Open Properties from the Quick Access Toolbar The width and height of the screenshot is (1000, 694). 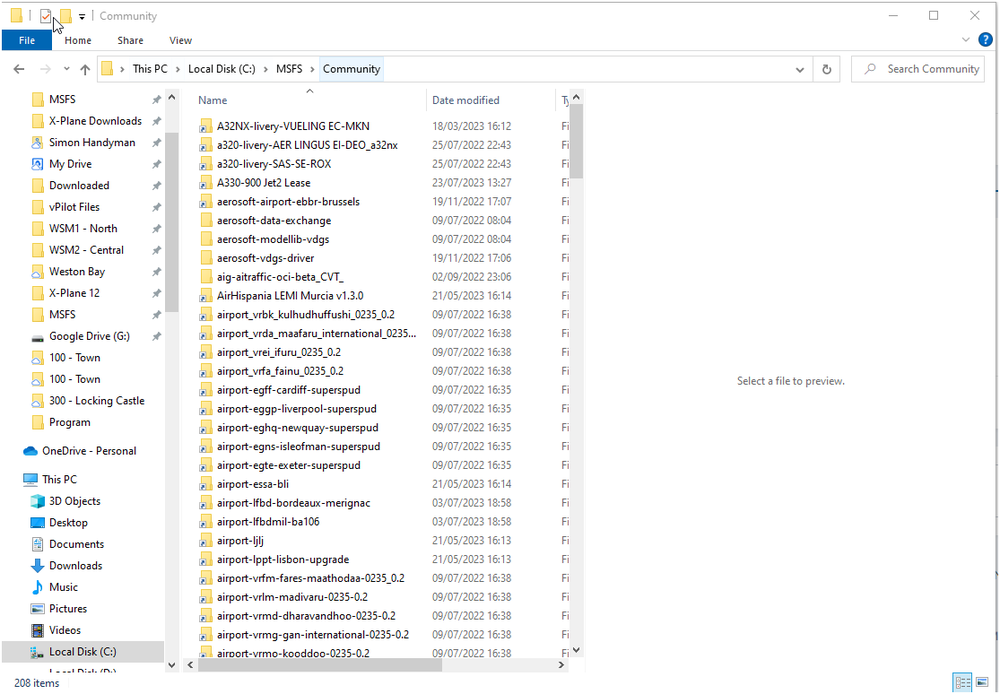[44, 16]
